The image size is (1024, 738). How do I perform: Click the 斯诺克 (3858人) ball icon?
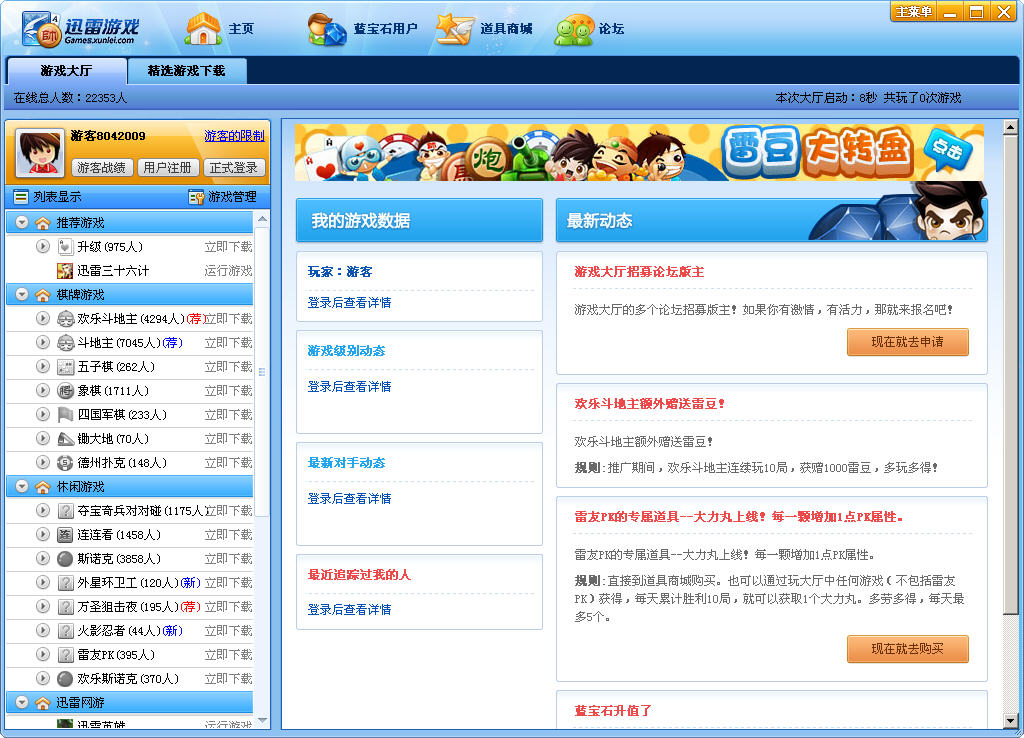[x=65, y=559]
